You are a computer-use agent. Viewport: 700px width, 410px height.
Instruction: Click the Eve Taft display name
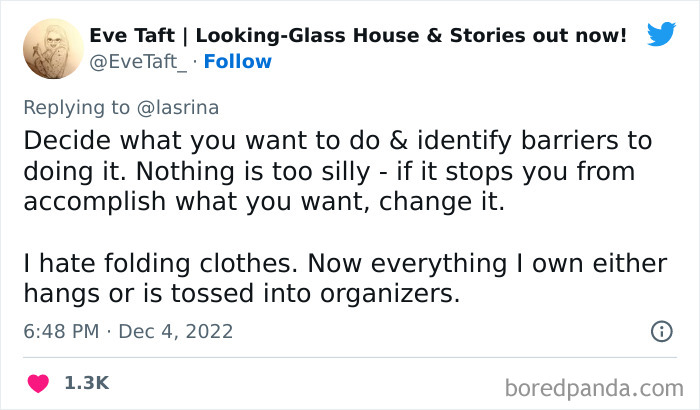click(x=132, y=35)
